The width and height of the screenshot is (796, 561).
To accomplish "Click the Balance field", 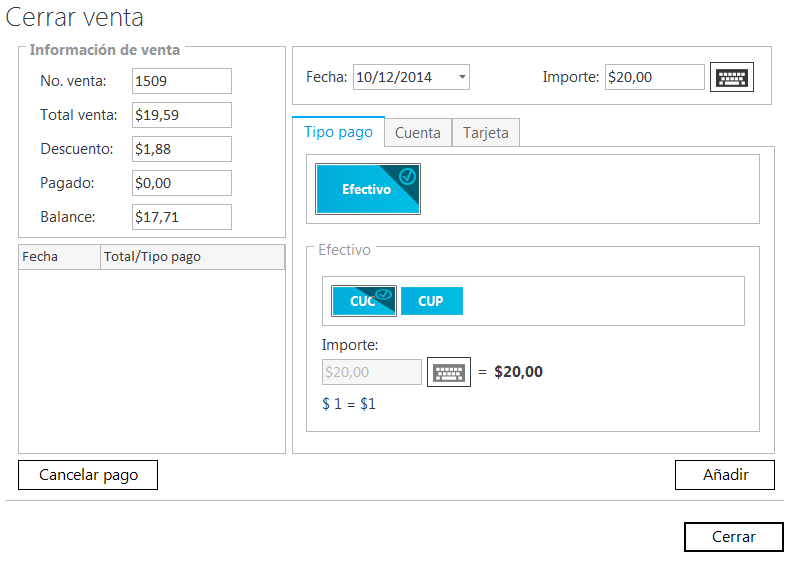I will coord(181,217).
